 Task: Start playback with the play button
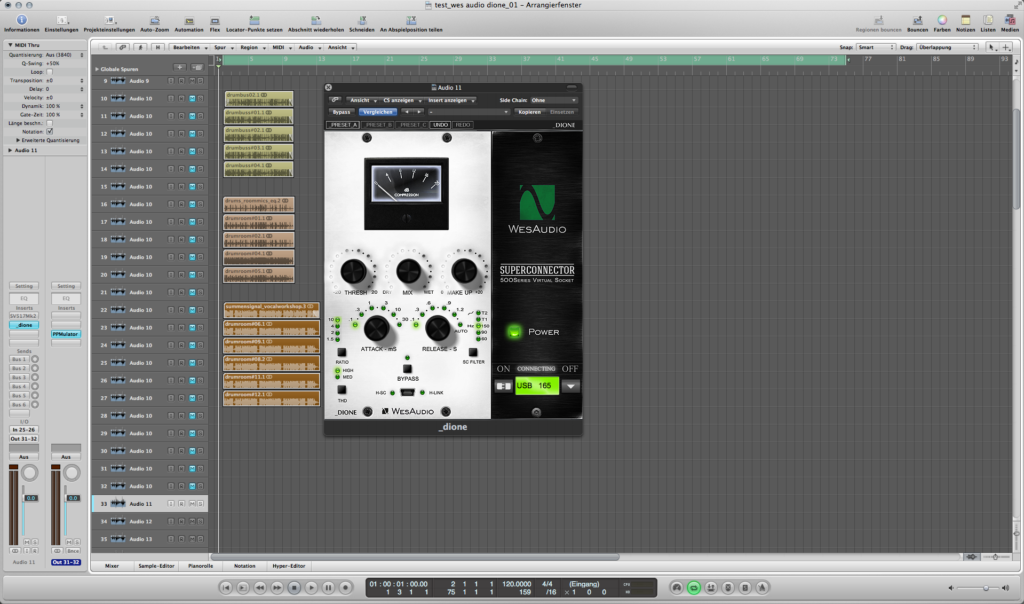(x=311, y=588)
